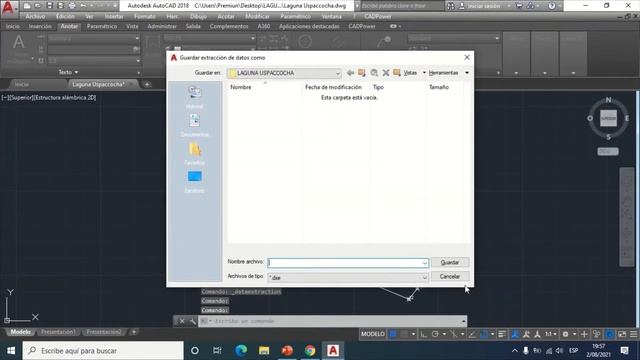Create a new folder via dialog toolbar

click(397, 73)
